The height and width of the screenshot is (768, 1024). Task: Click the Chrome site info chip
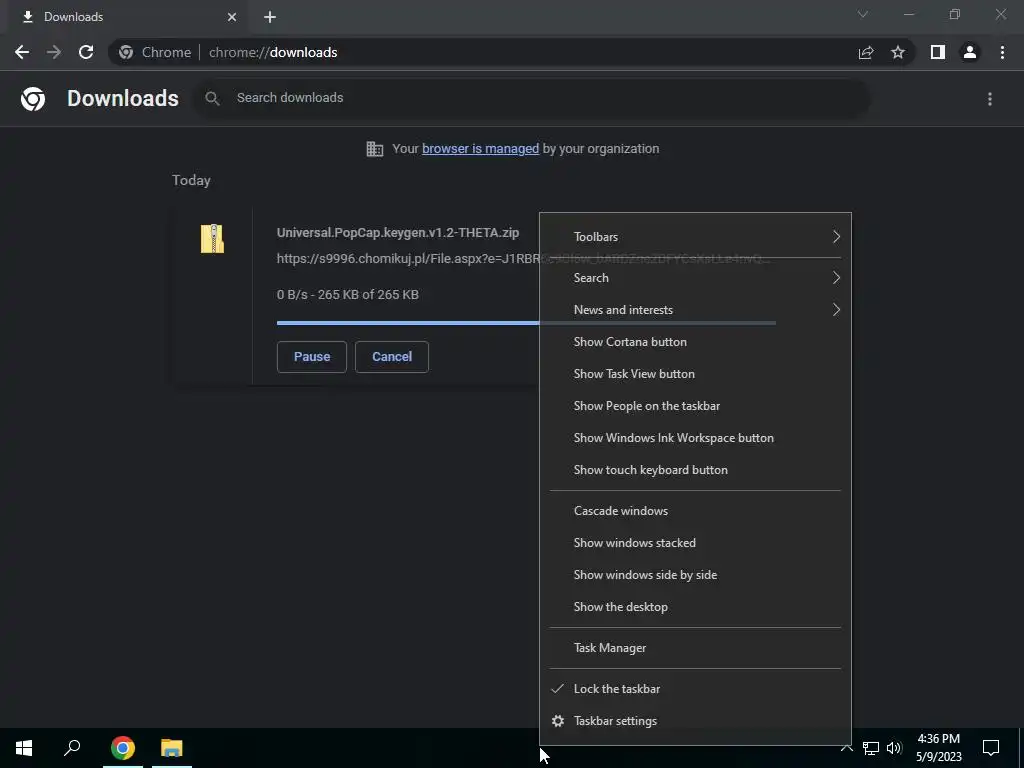click(x=155, y=52)
